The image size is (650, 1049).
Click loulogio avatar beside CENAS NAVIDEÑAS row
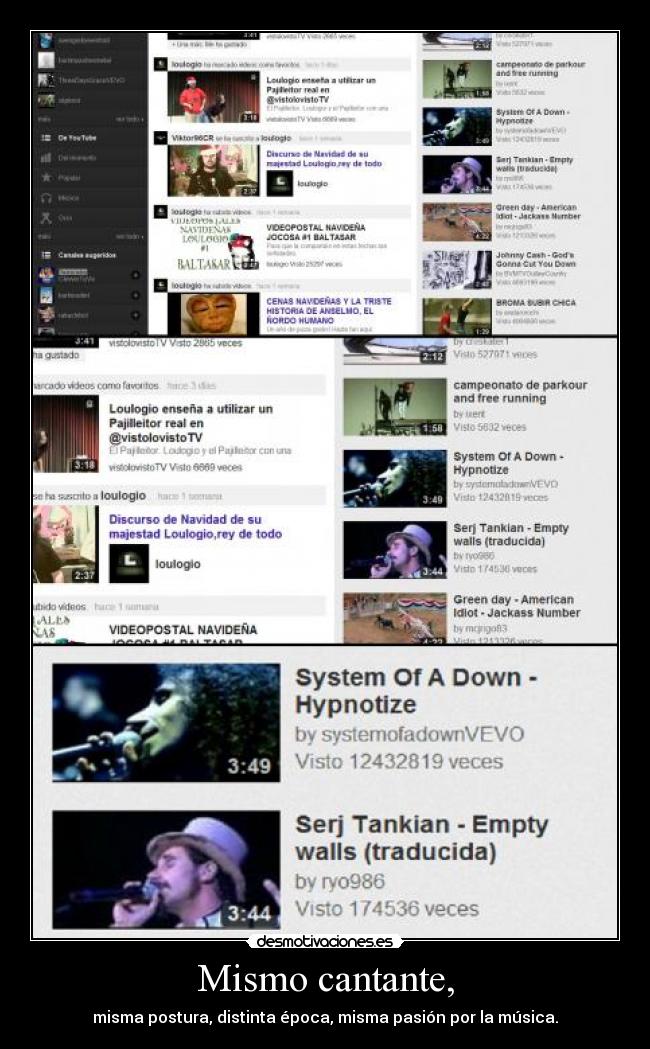pyautogui.click(x=160, y=286)
